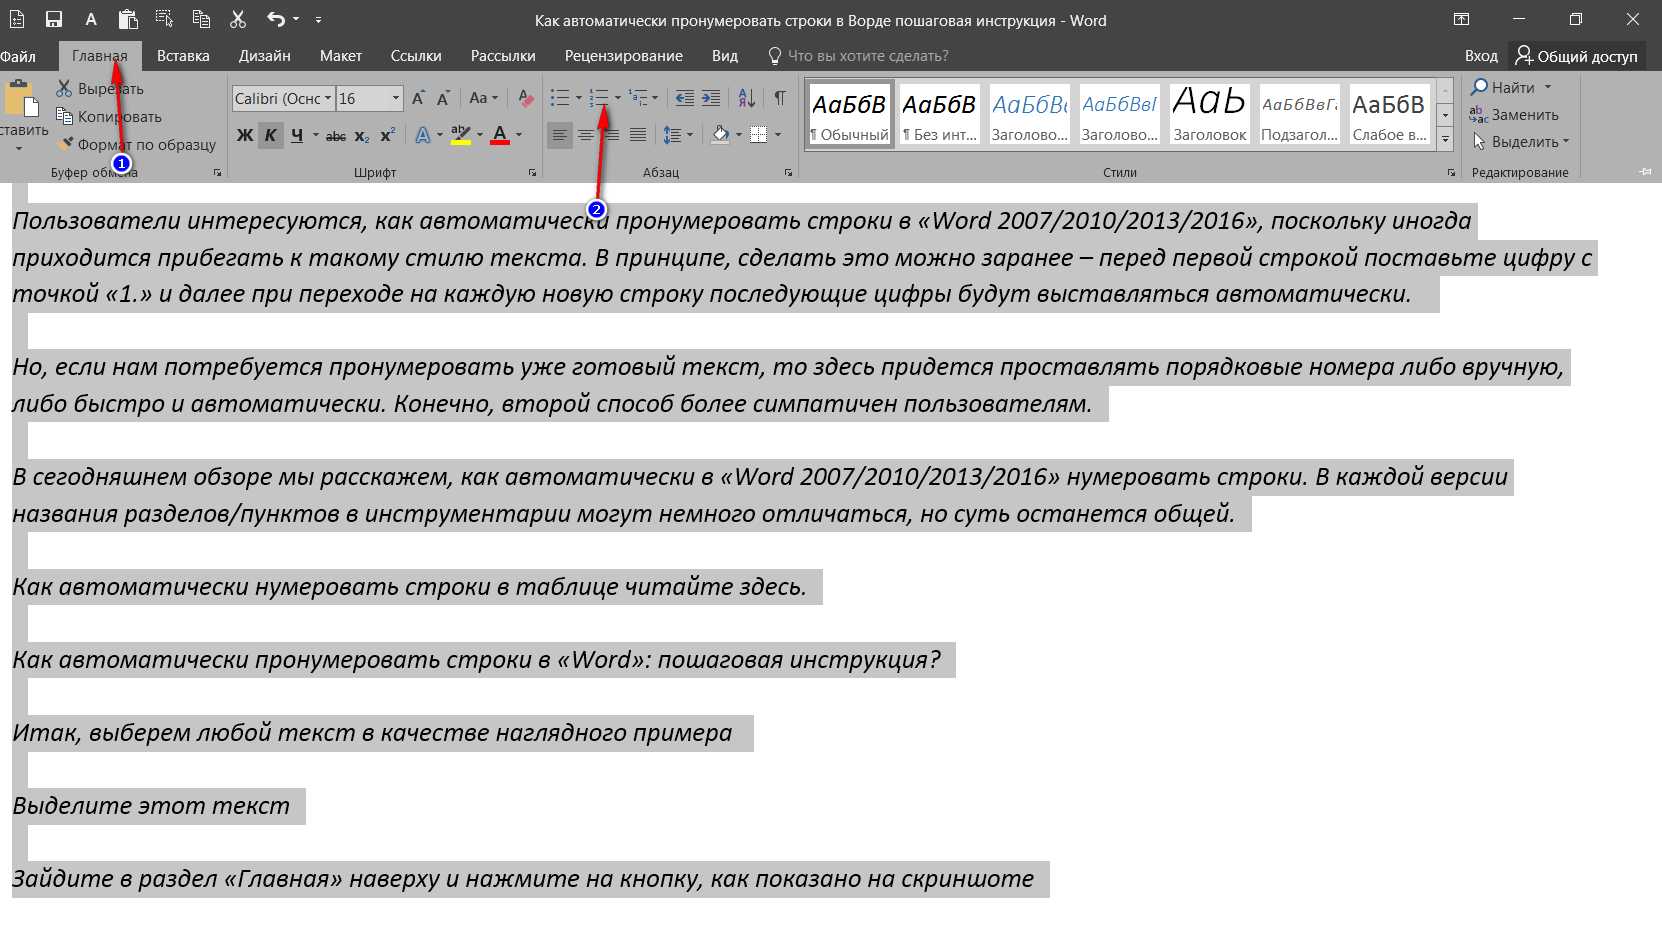Click the borders icon
Image resolution: width=1662 pixels, height=948 pixels.
click(x=759, y=135)
